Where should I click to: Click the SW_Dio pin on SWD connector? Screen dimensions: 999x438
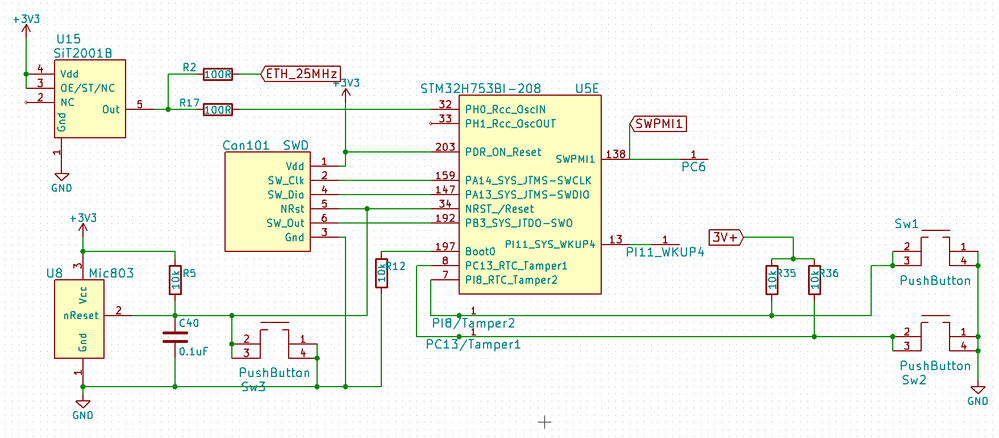click(x=286, y=194)
